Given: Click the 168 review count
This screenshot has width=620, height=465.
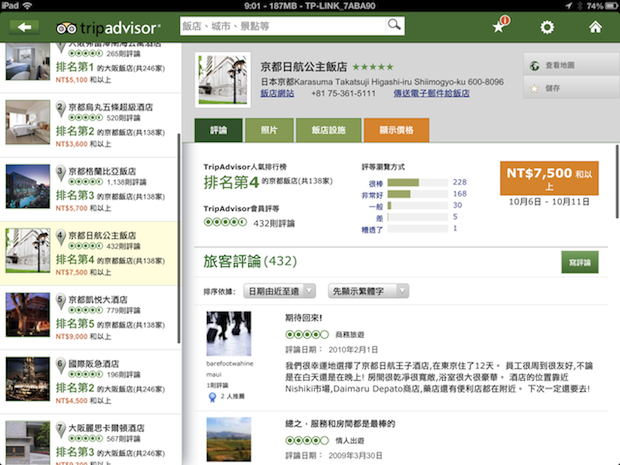Looking at the screenshot, I should coord(459,194).
